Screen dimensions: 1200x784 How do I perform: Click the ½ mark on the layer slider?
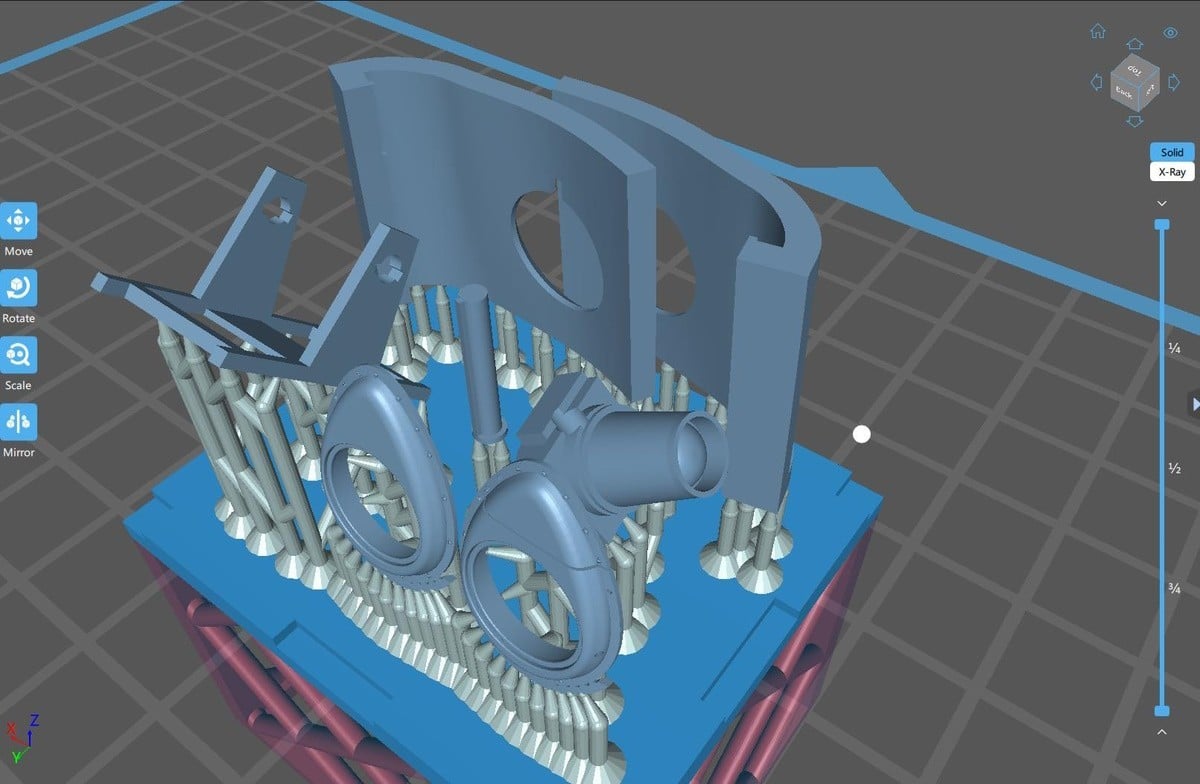pyautogui.click(x=1175, y=468)
